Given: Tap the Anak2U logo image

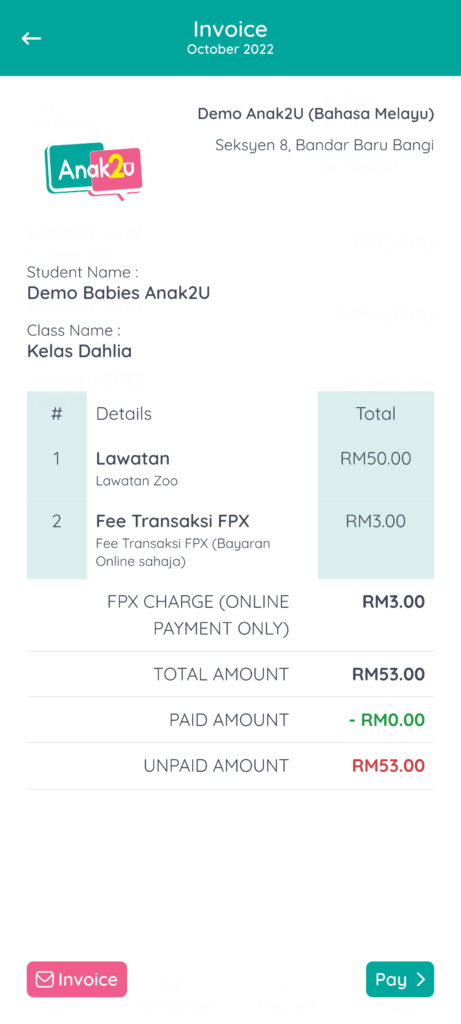Looking at the screenshot, I should tap(93, 171).
